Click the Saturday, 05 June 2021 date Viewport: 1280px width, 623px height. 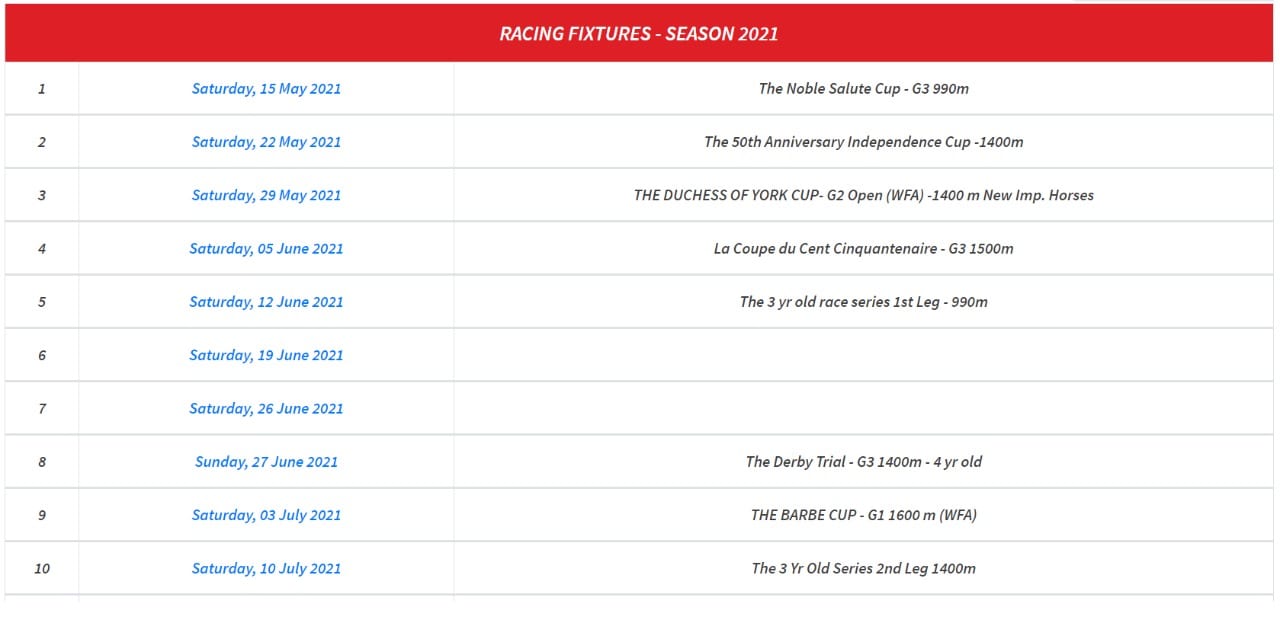click(266, 249)
